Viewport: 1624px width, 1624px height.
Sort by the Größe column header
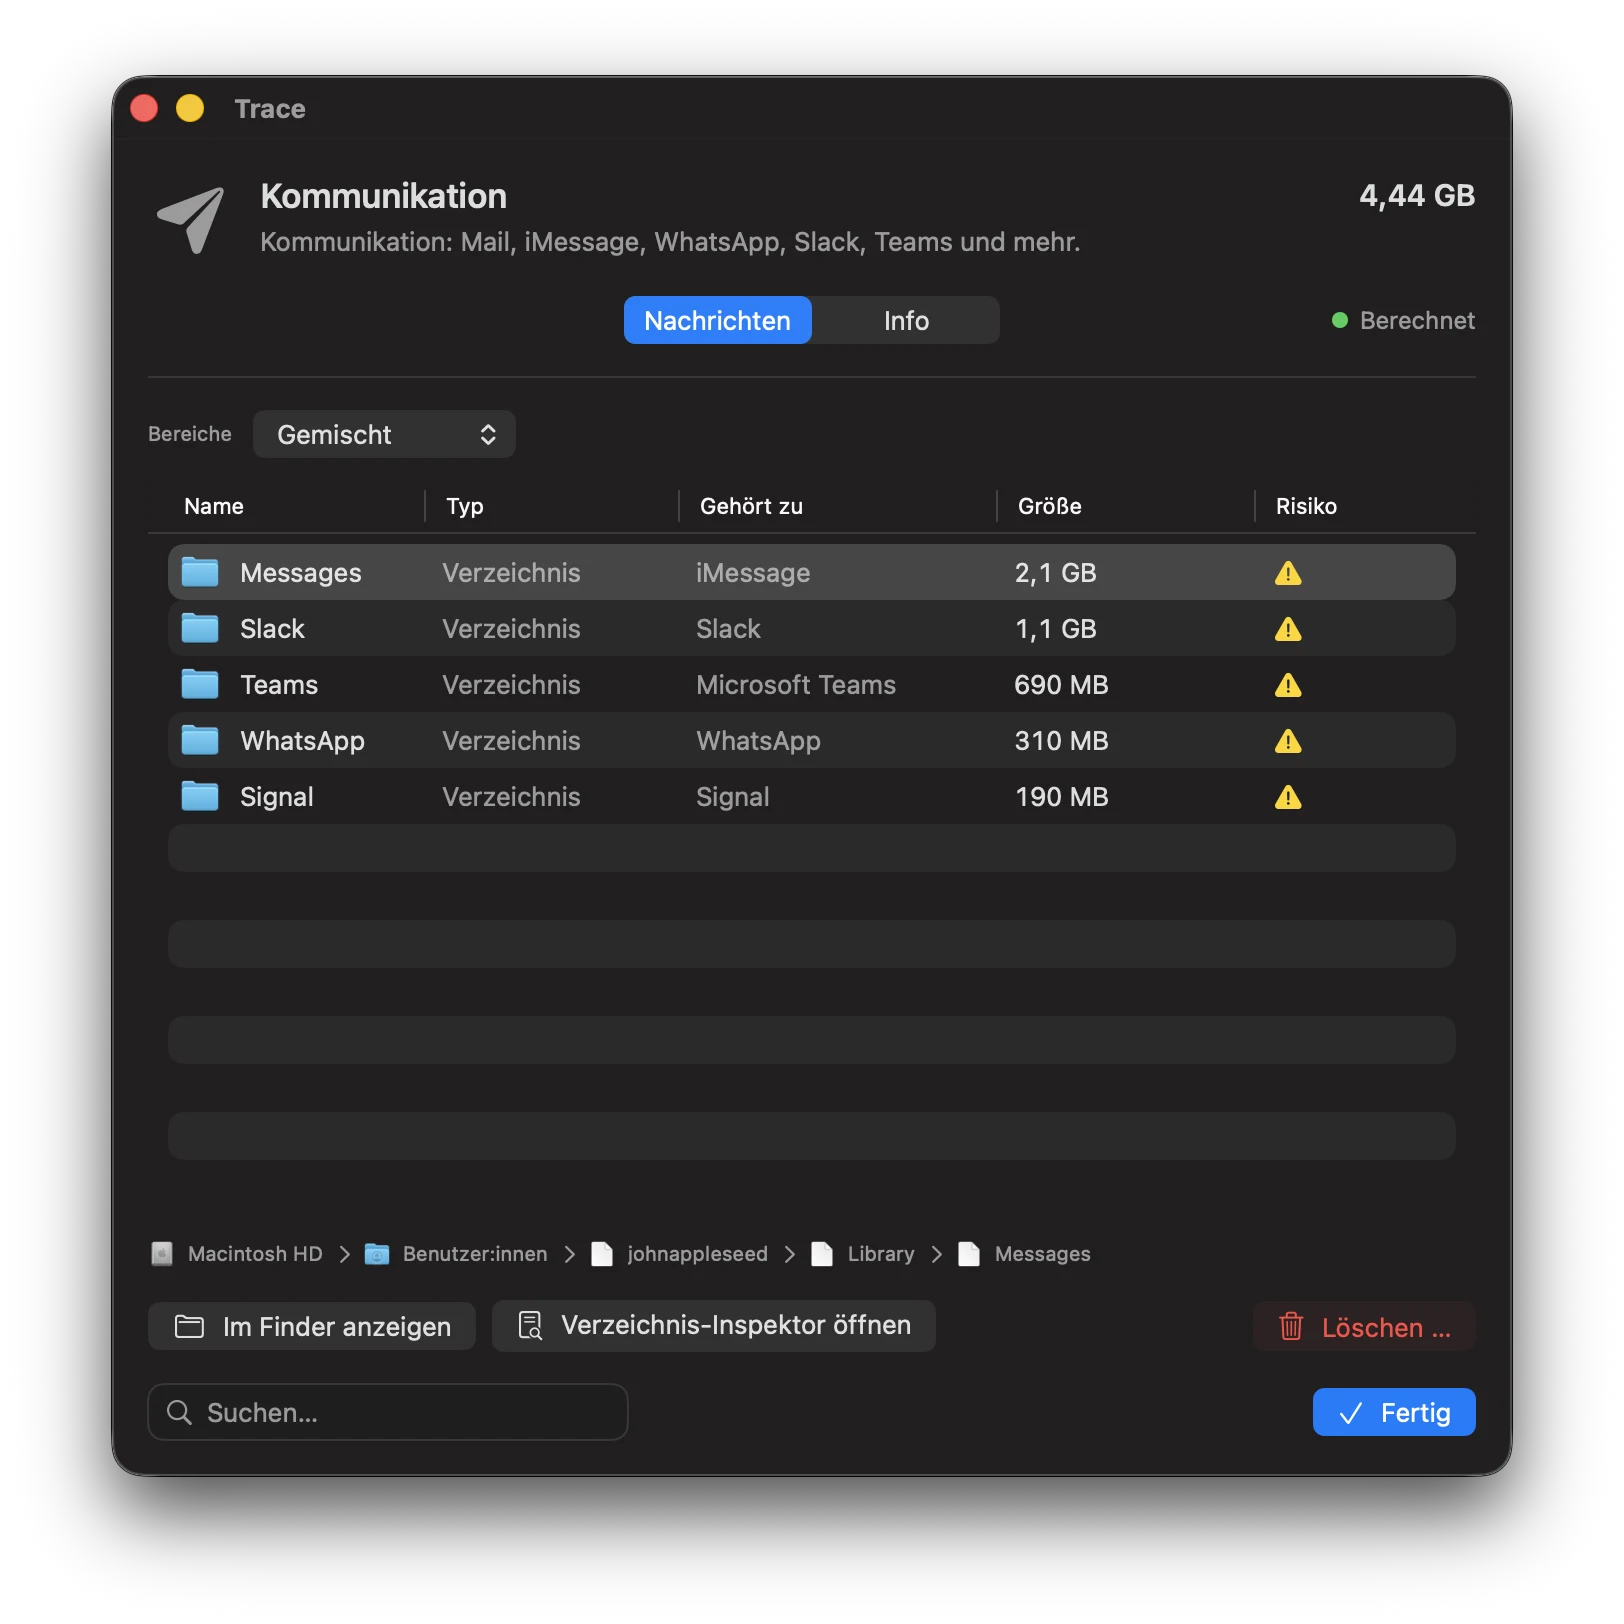(x=1050, y=506)
